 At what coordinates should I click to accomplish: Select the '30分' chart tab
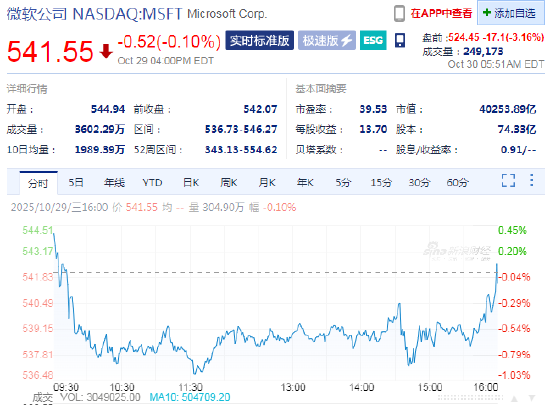[x=419, y=183]
